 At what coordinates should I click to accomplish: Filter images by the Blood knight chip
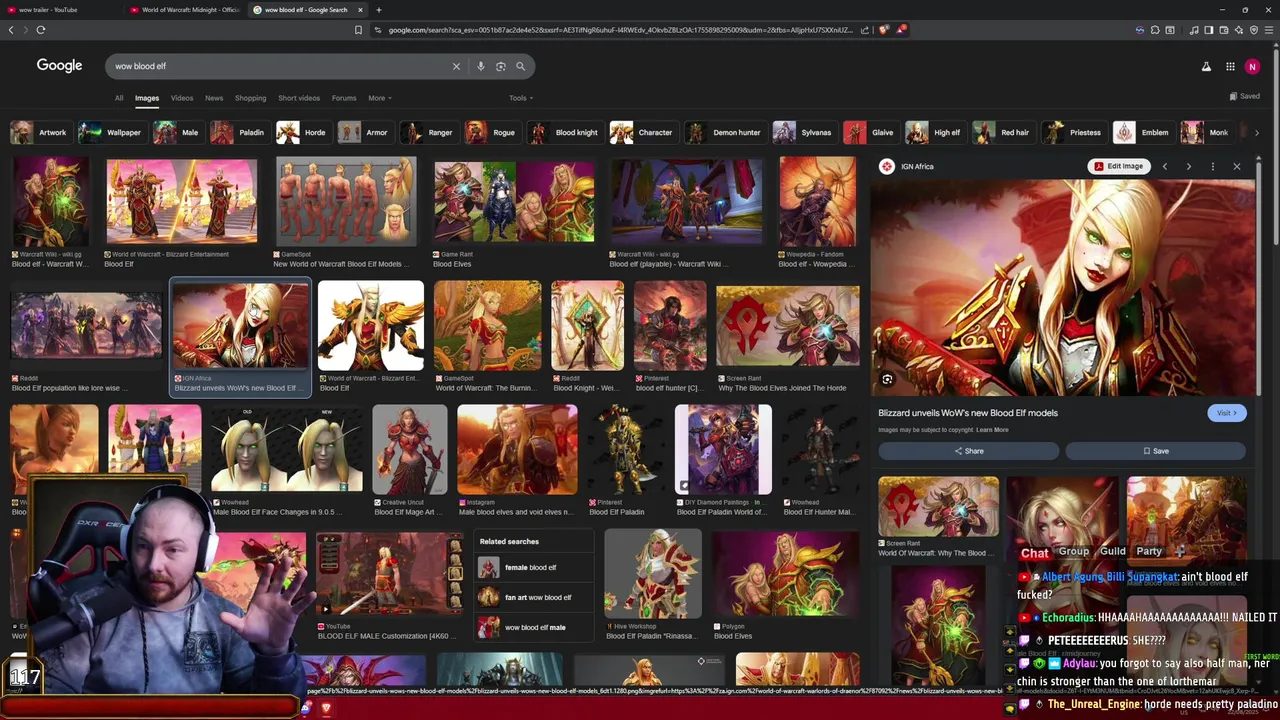[564, 132]
